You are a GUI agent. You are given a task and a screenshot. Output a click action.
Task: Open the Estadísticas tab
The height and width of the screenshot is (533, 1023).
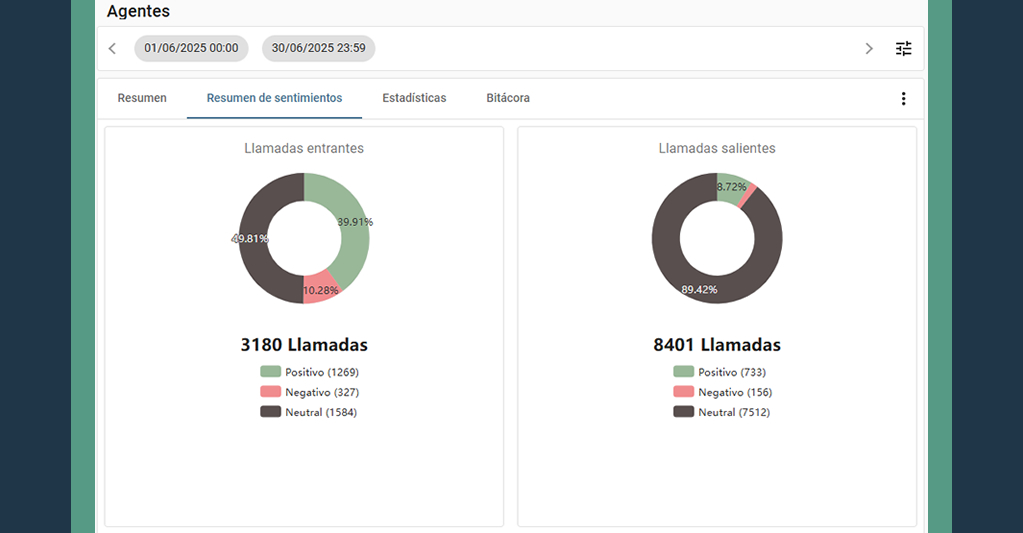pyautogui.click(x=414, y=98)
